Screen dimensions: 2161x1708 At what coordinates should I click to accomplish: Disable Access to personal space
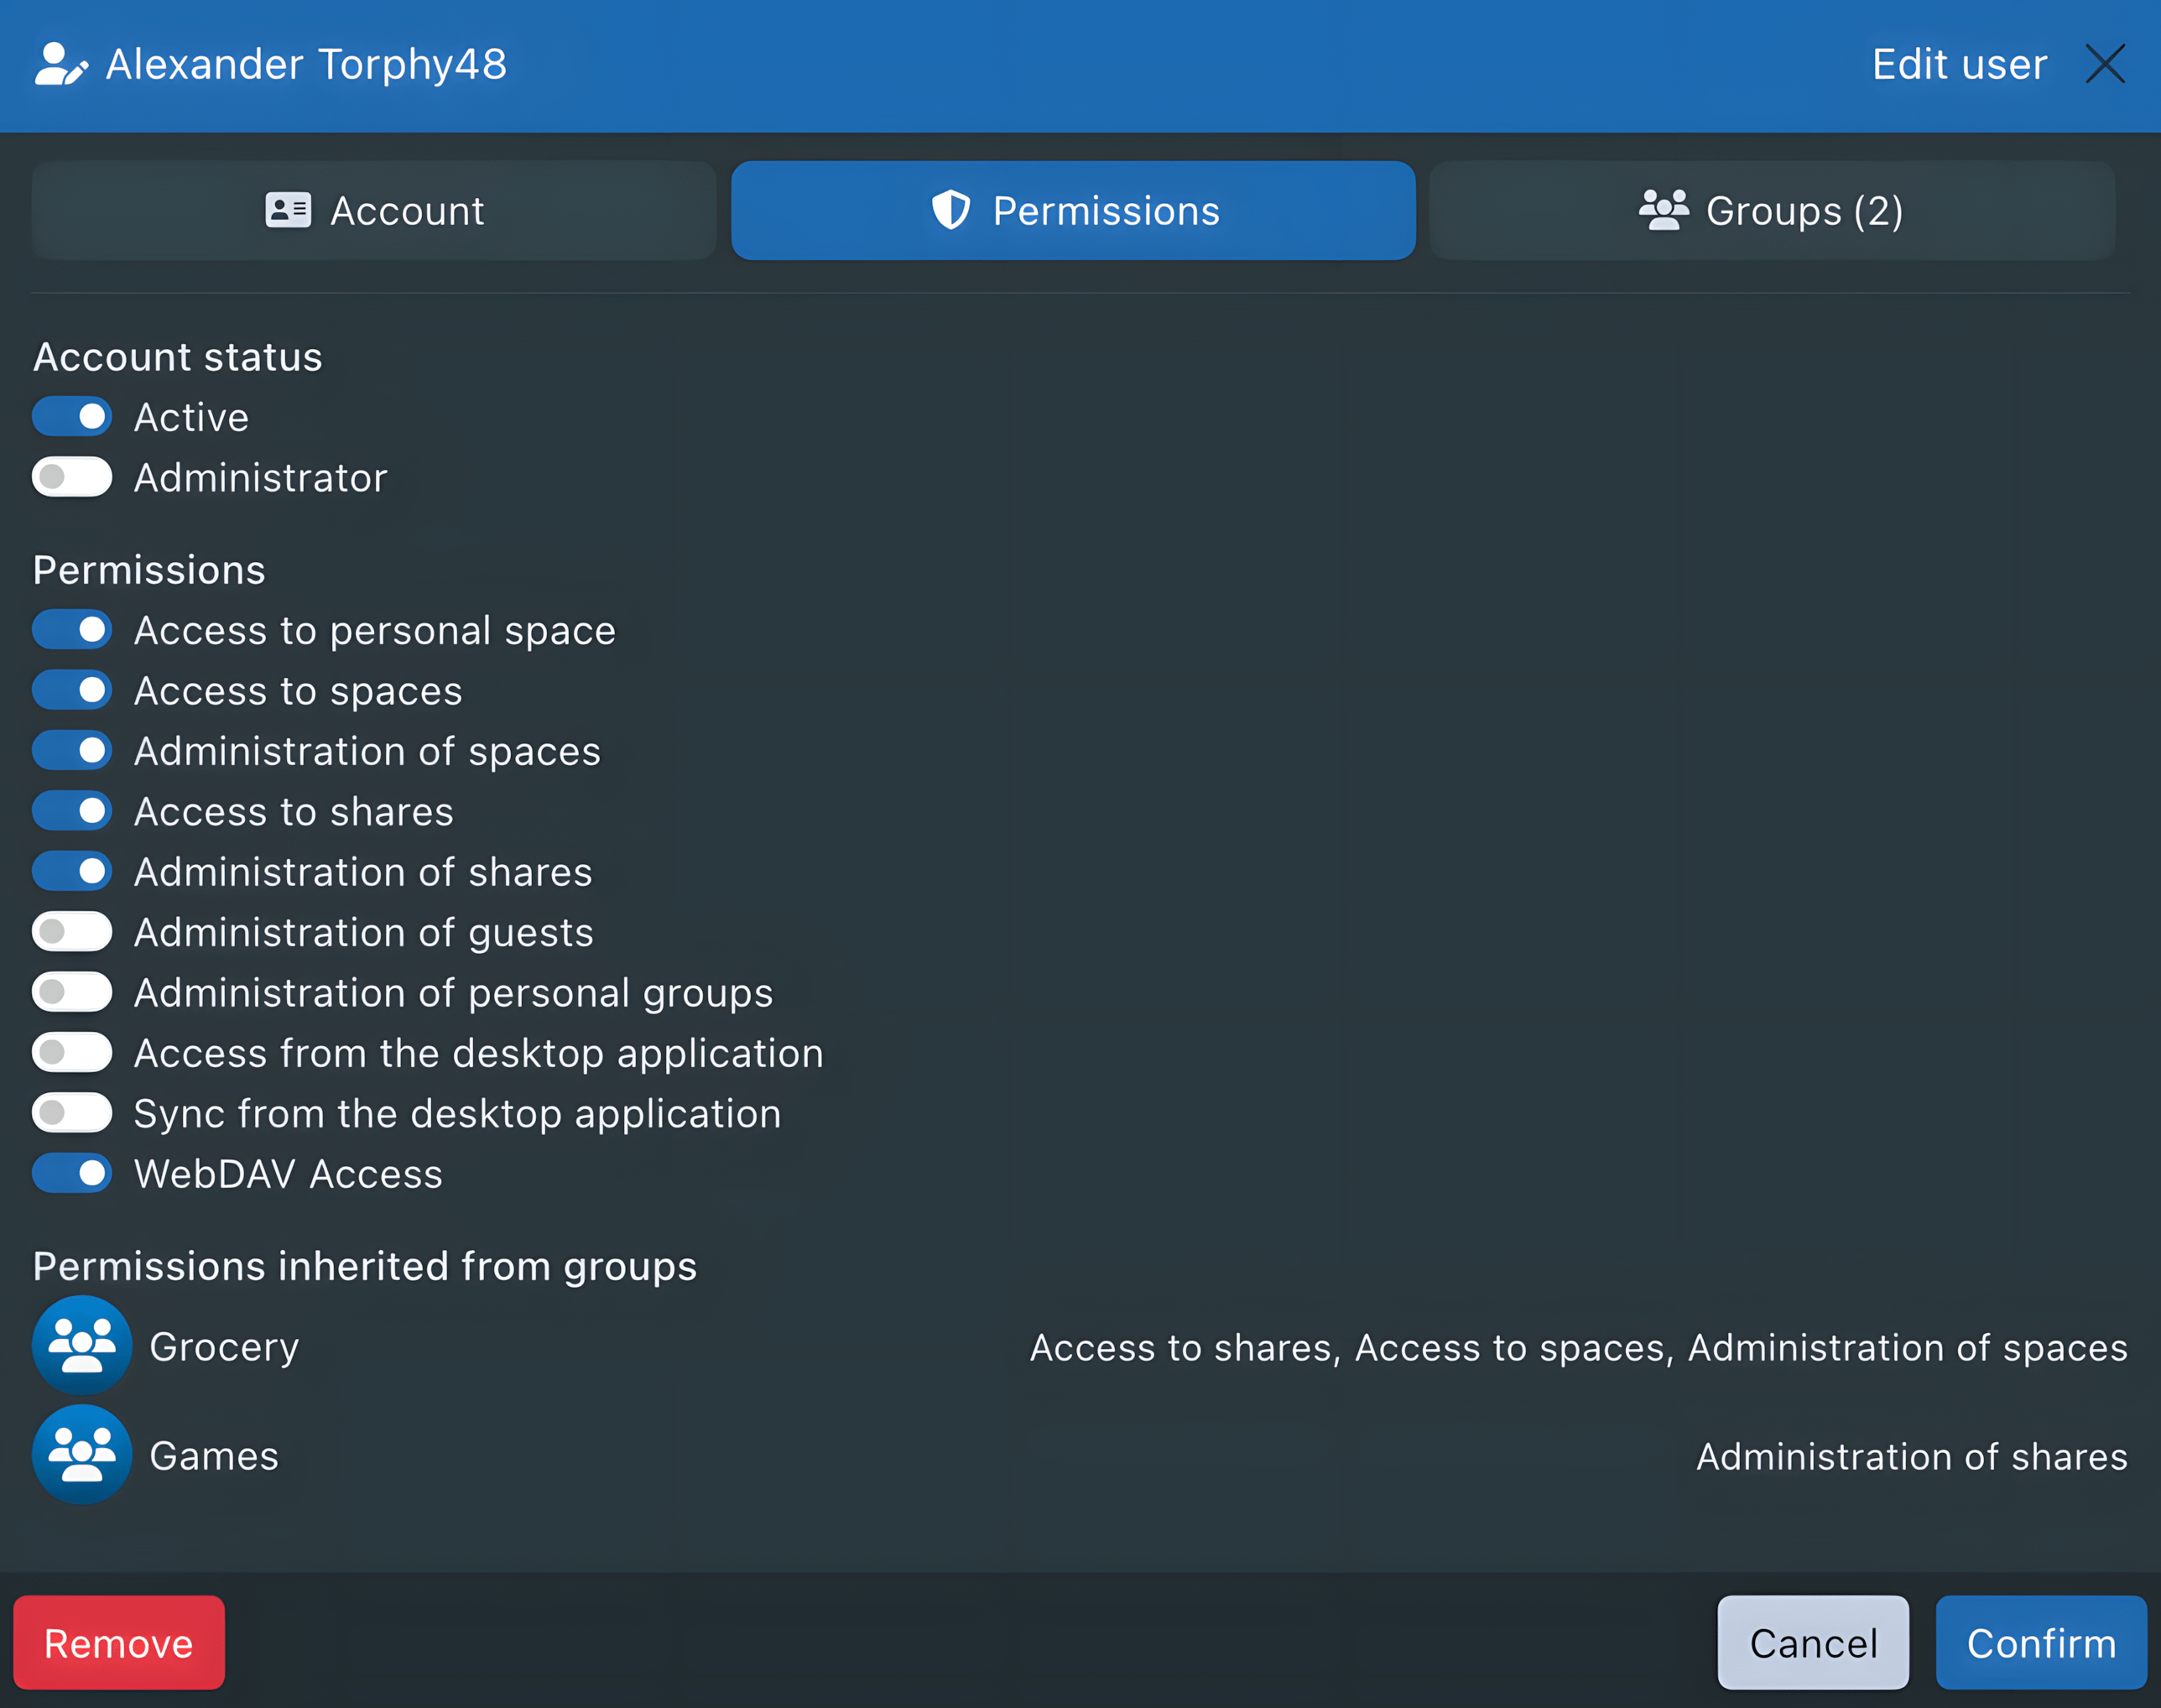(71, 630)
